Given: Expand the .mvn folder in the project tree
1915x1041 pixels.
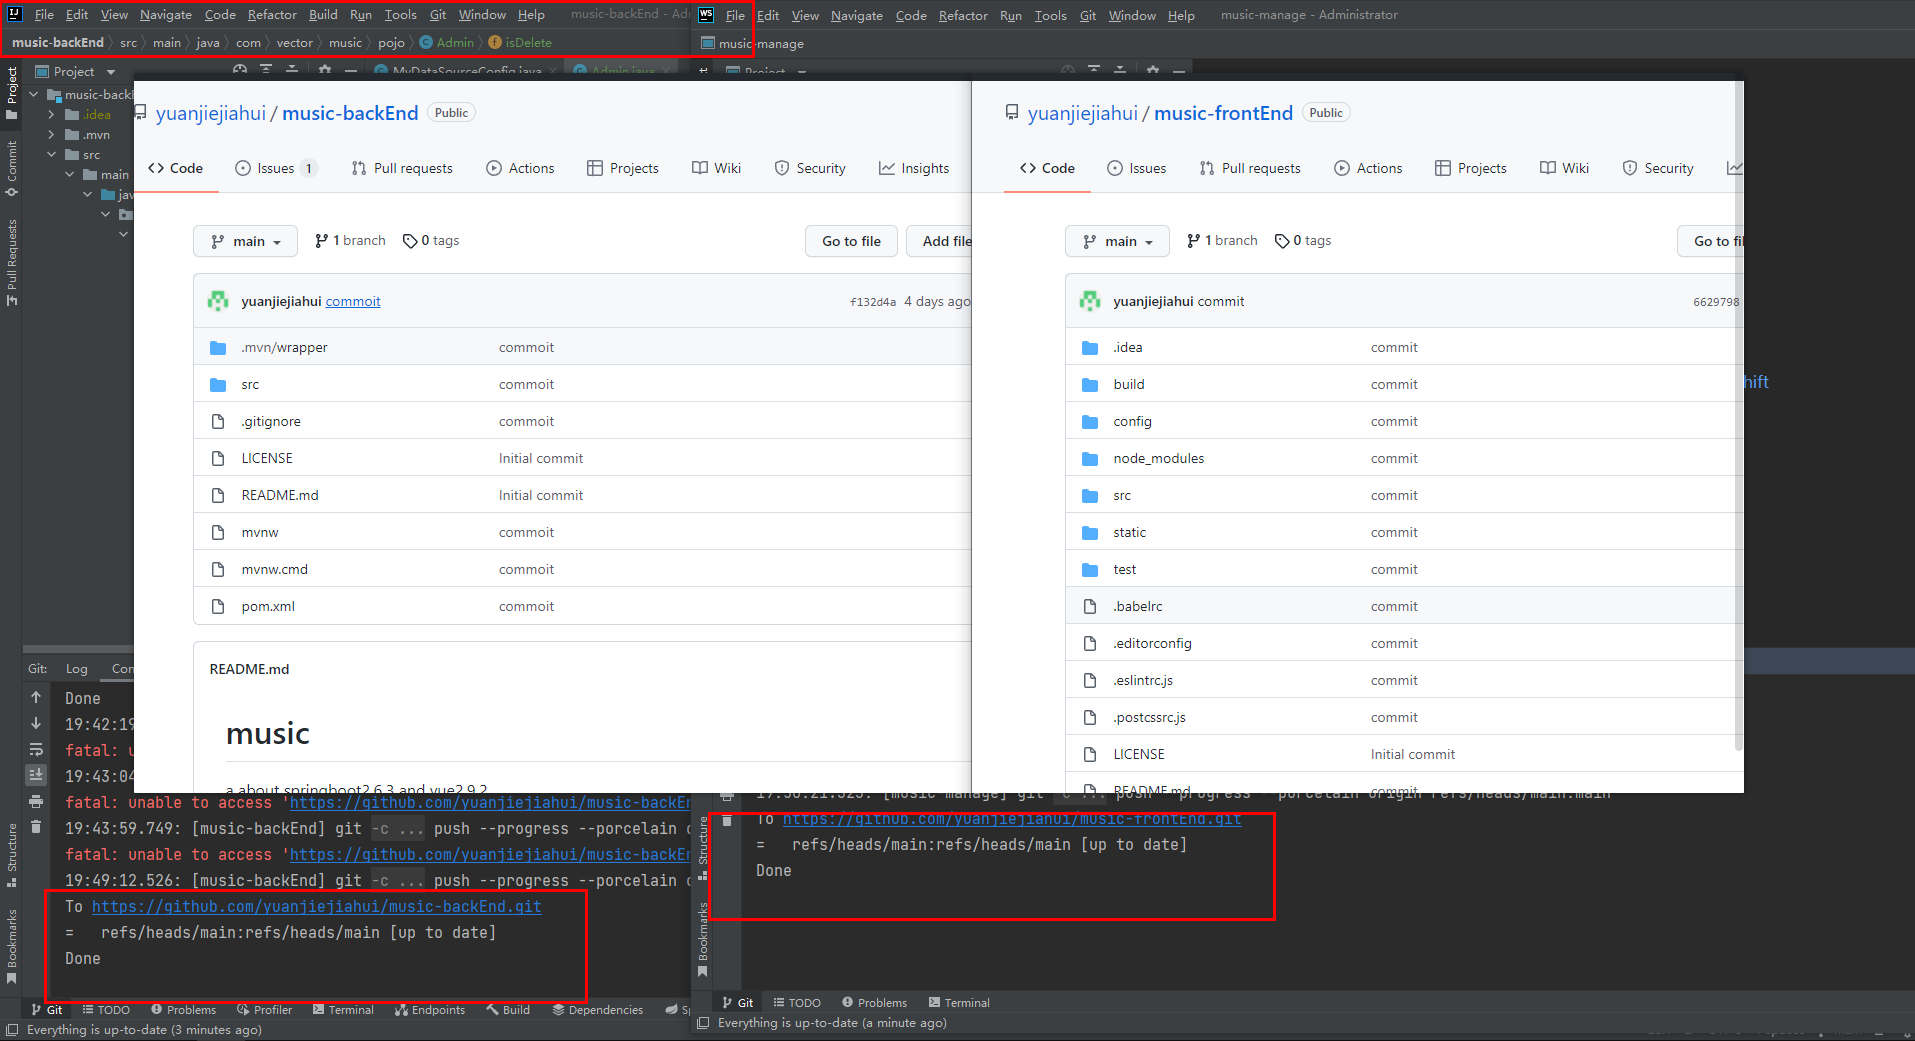Looking at the screenshot, I should (x=51, y=134).
